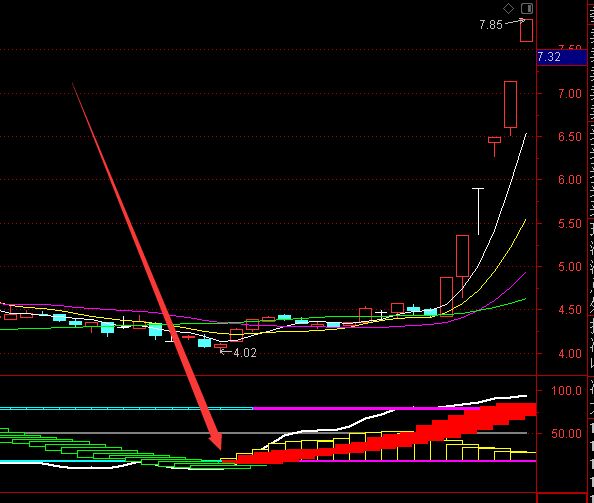Click the red candlestick at the 7.85 high
Image resolution: width=594 pixels, height=503 pixels.
[x=526, y=30]
